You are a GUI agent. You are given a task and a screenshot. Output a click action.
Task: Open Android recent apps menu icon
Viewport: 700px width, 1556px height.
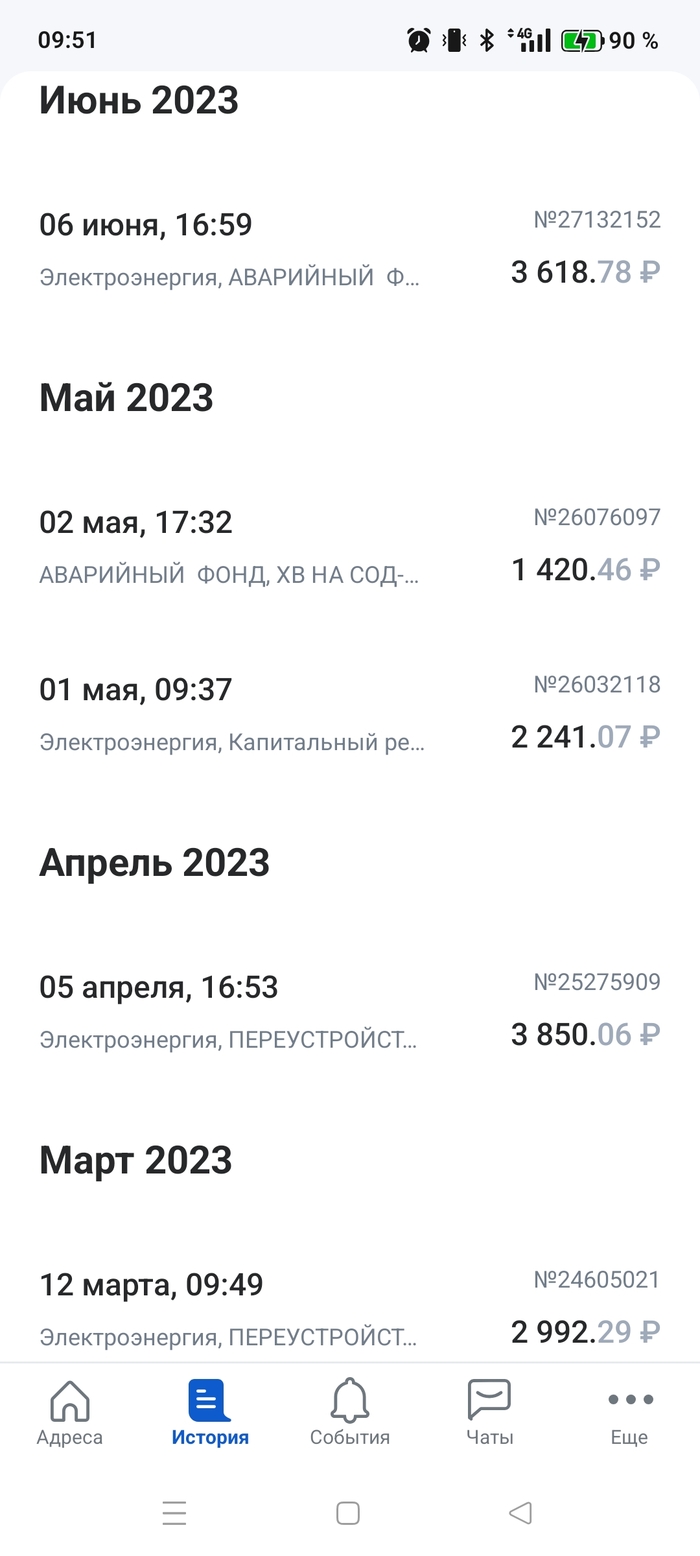click(x=174, y=1513)
